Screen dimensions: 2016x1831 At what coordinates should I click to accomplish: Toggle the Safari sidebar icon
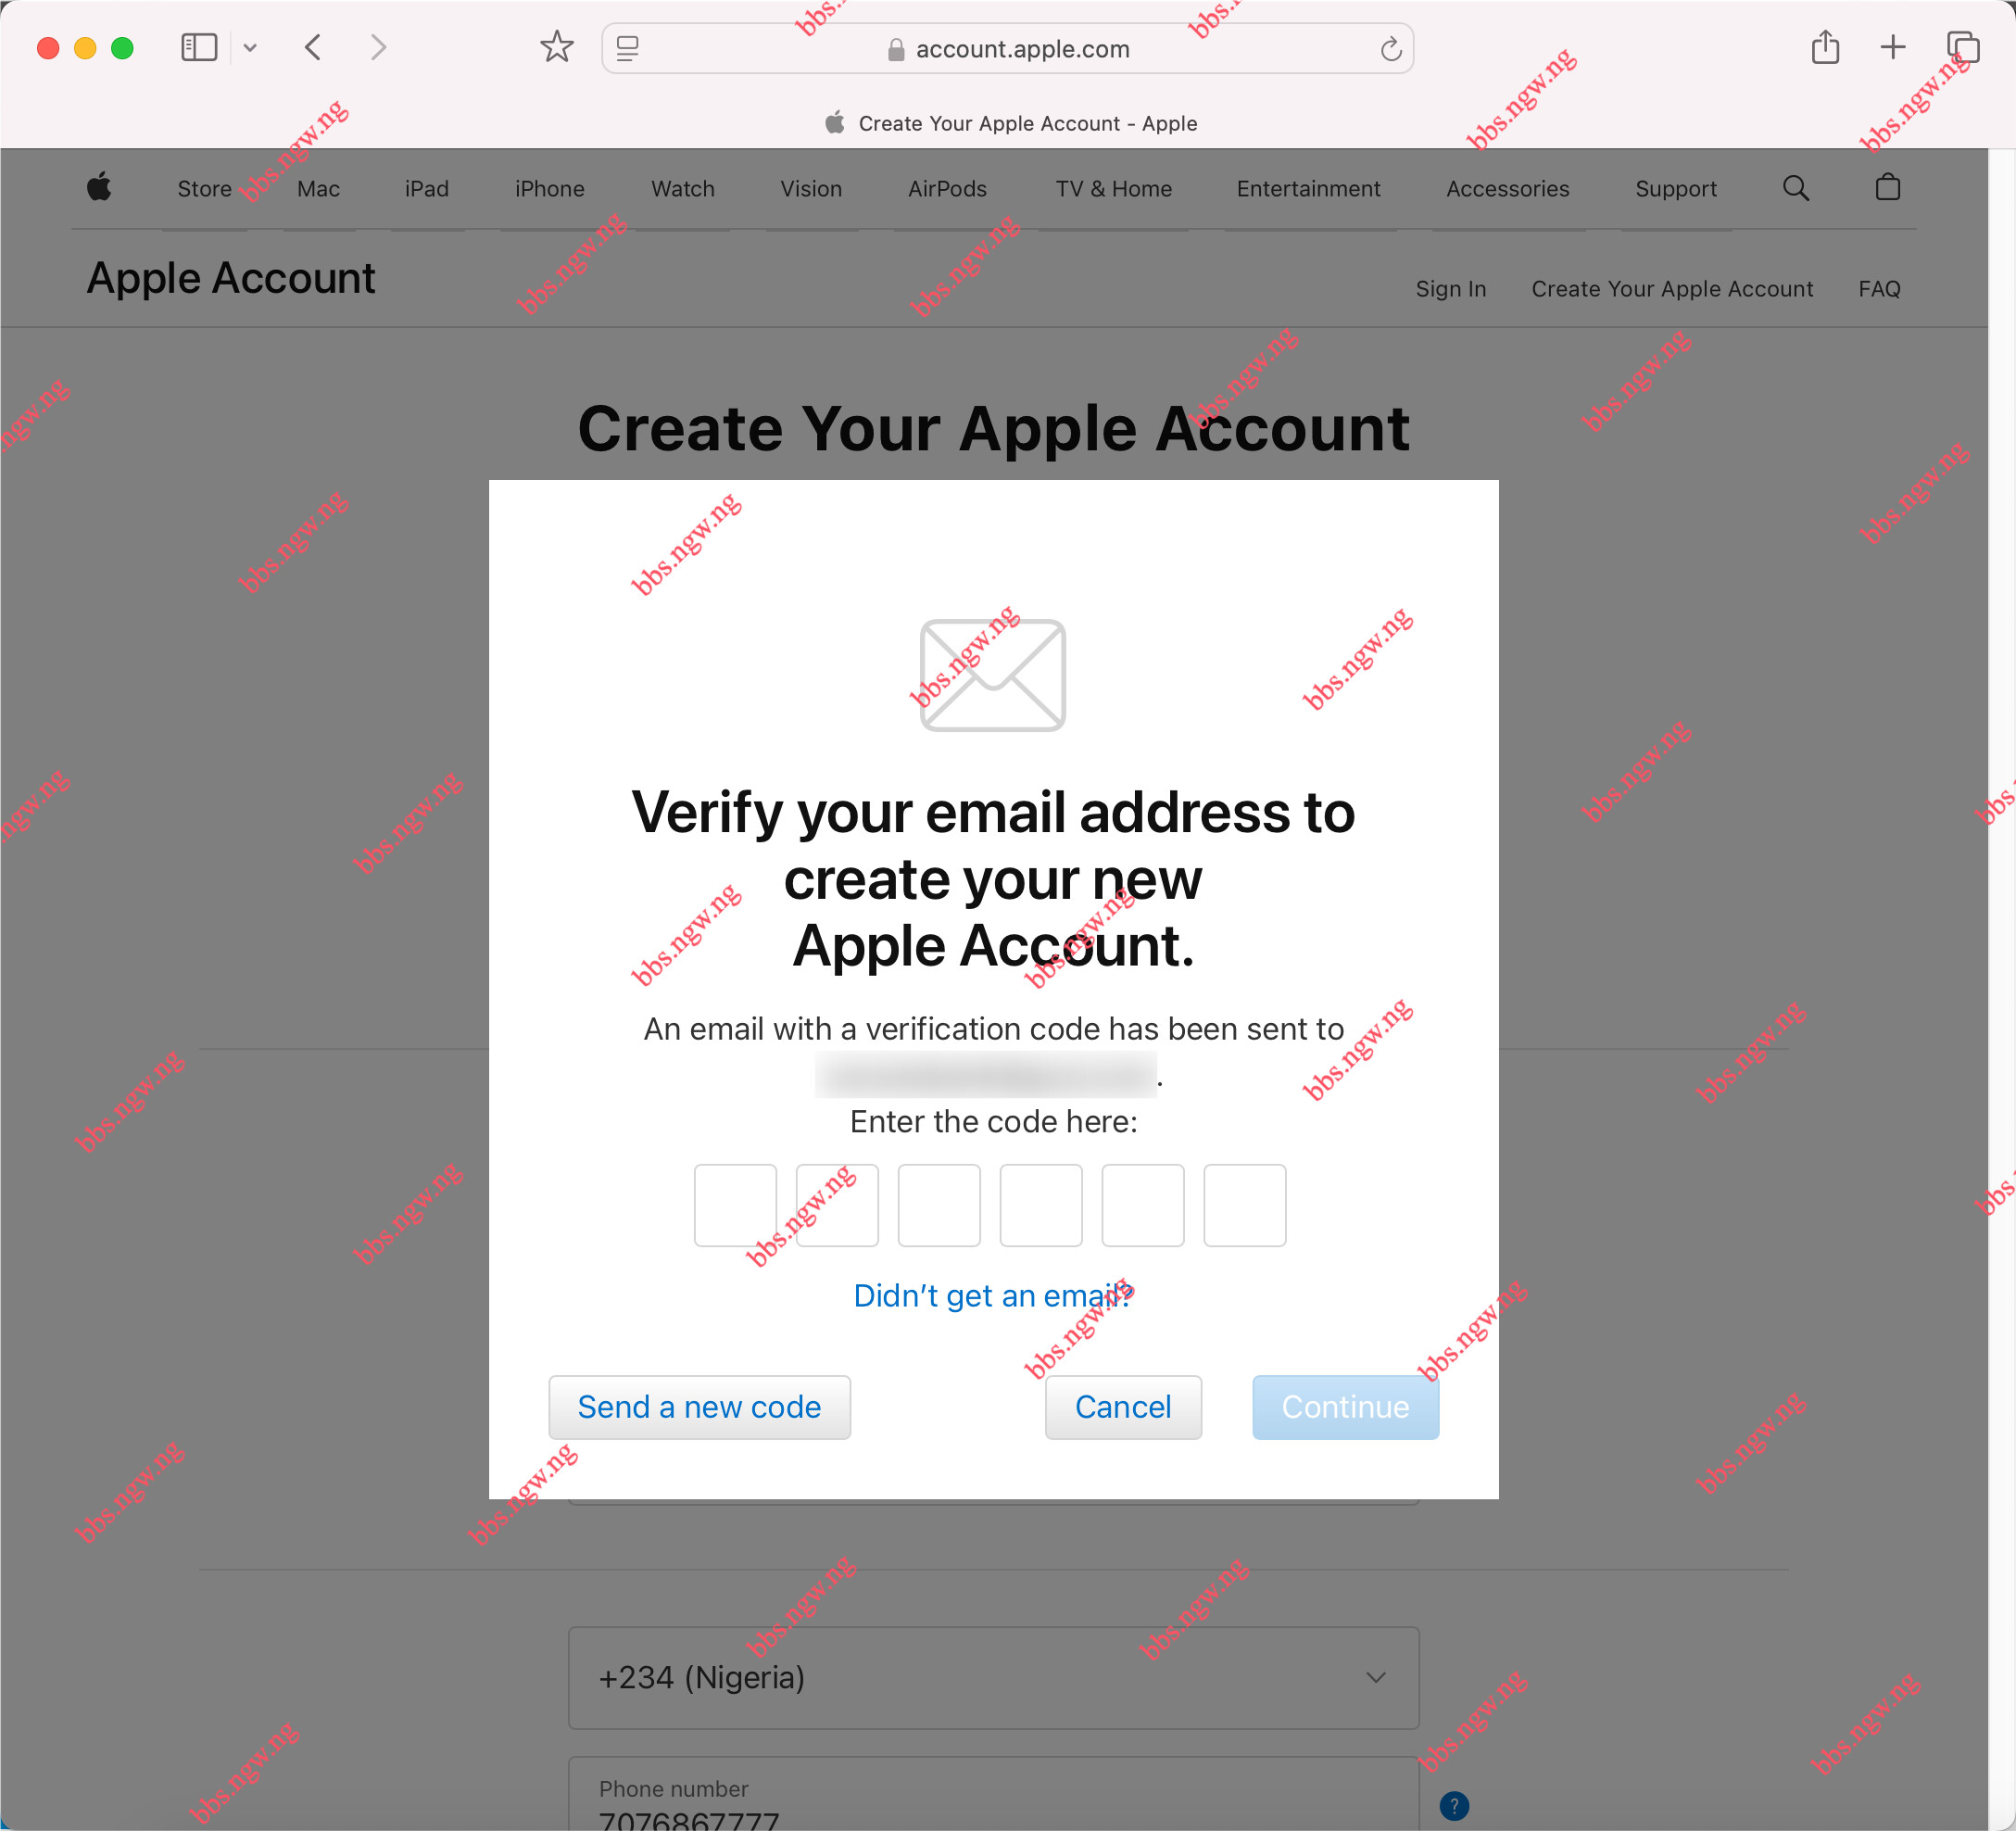click(x=199, y=47)
